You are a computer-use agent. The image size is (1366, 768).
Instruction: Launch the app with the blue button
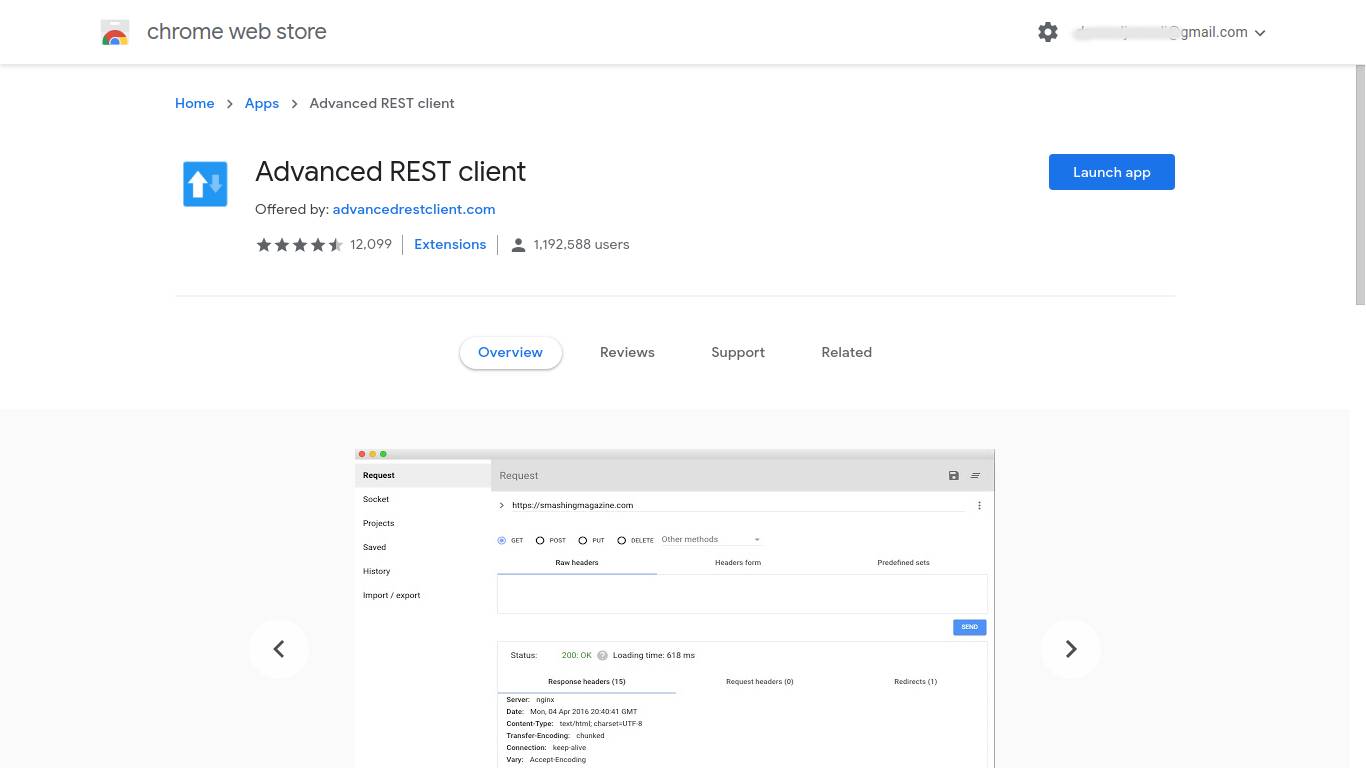click(x=1111, y=172)
